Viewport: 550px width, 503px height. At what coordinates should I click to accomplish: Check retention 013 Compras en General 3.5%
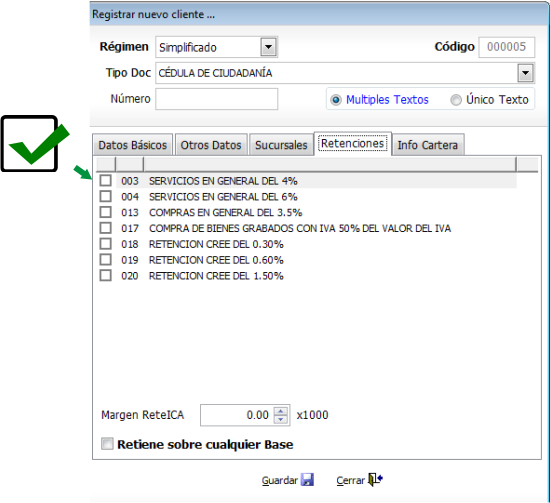point(106,212)
